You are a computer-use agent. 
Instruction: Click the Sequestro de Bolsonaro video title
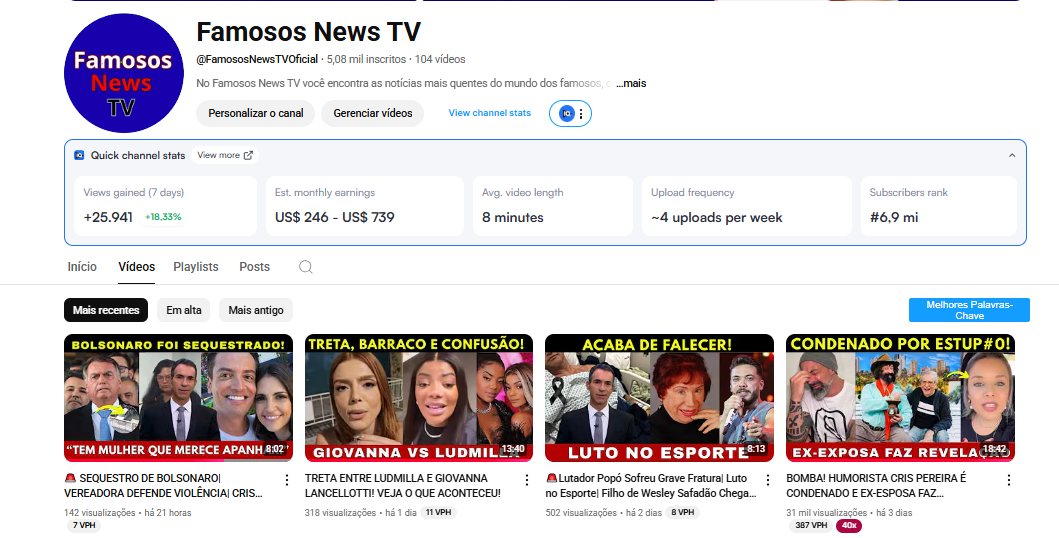[164, 486]
